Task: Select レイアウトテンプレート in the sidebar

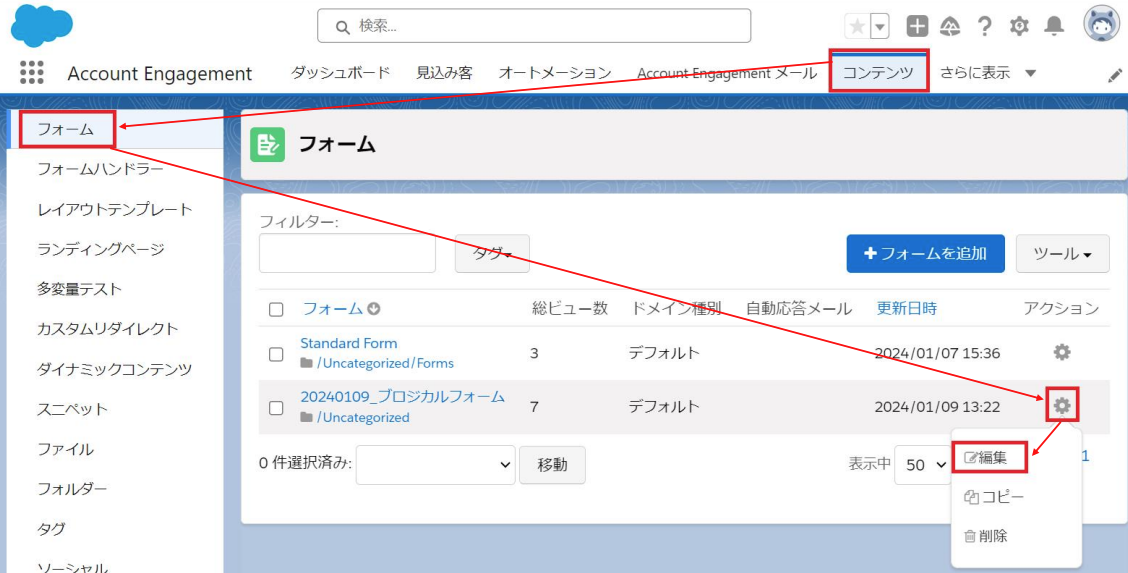Action: point(115,209)
